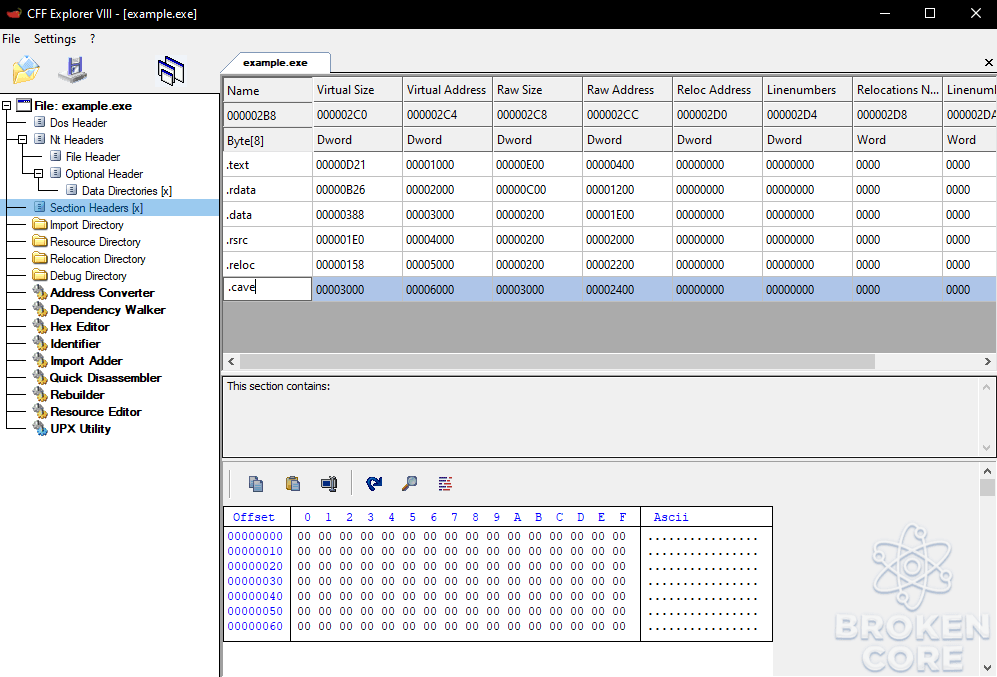Select the example.exe tab

[275, 62]
